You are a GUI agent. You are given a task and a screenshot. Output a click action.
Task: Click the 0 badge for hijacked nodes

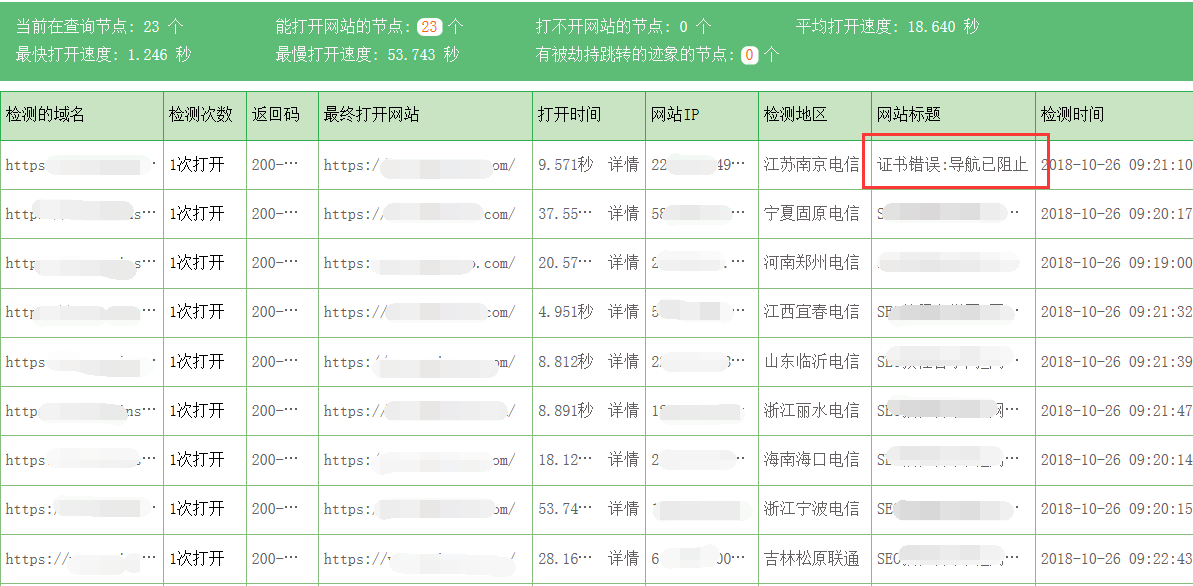pyautogui.click(x=750, y=55)
